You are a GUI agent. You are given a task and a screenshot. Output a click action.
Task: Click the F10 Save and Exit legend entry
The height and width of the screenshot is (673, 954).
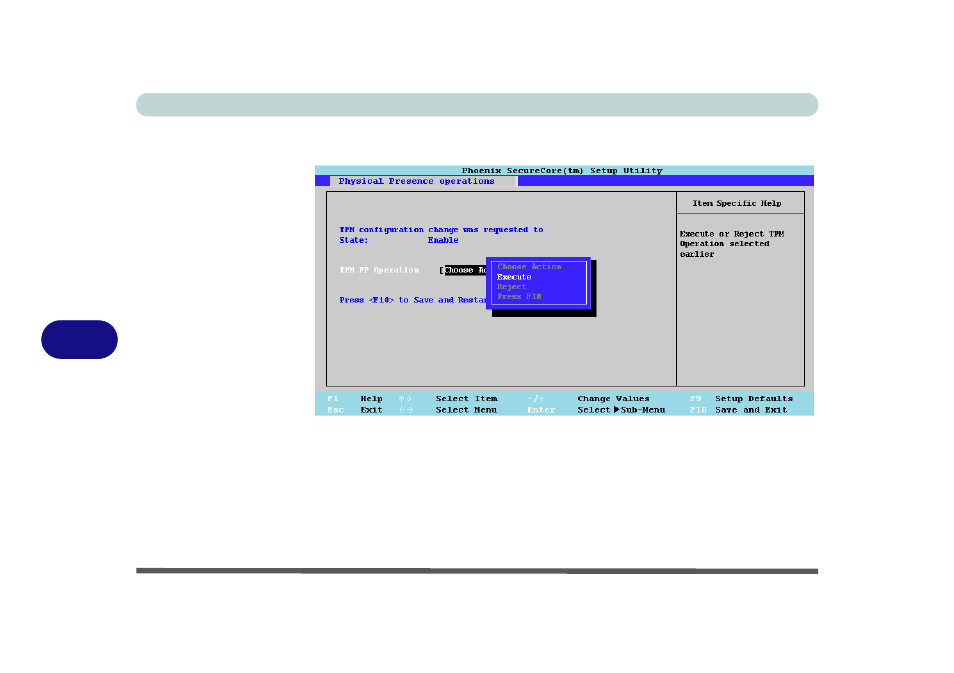pyautogui.click(x=739, y=410)
